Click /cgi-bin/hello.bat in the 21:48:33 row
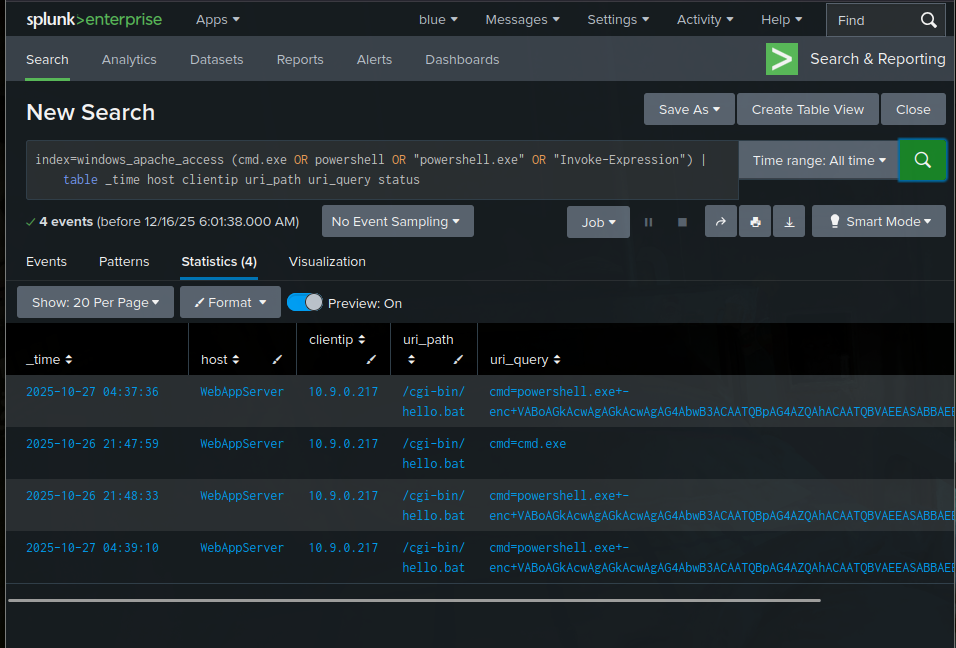This screenshot has width=956, height=648. pyautogui.click(x=433, y=505)
